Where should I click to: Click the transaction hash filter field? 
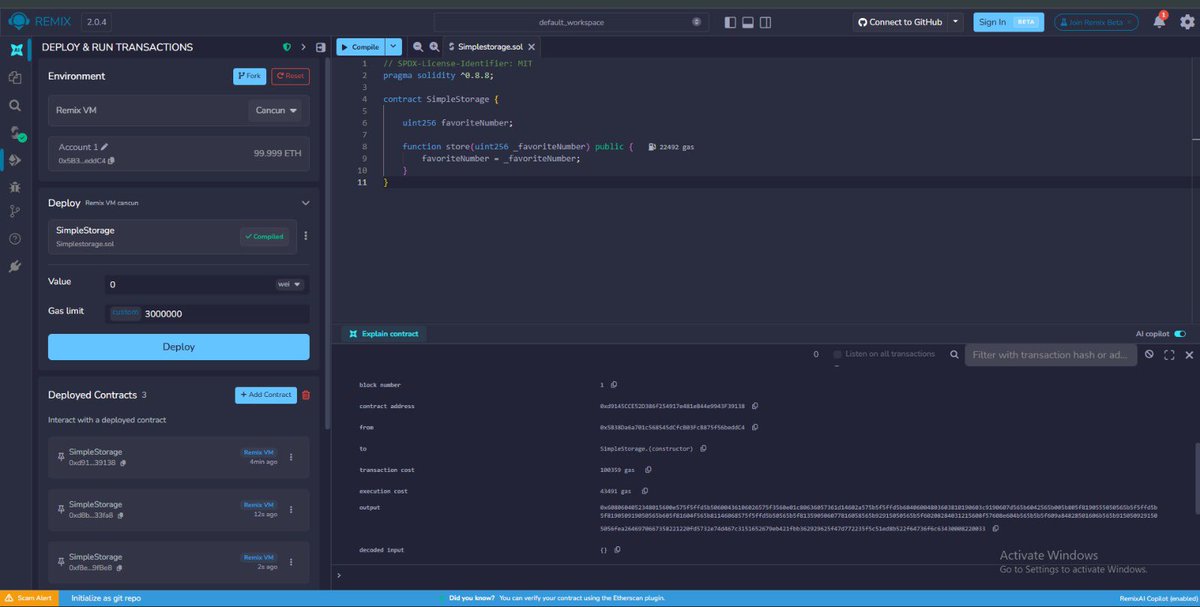[x=1051, y=355]
